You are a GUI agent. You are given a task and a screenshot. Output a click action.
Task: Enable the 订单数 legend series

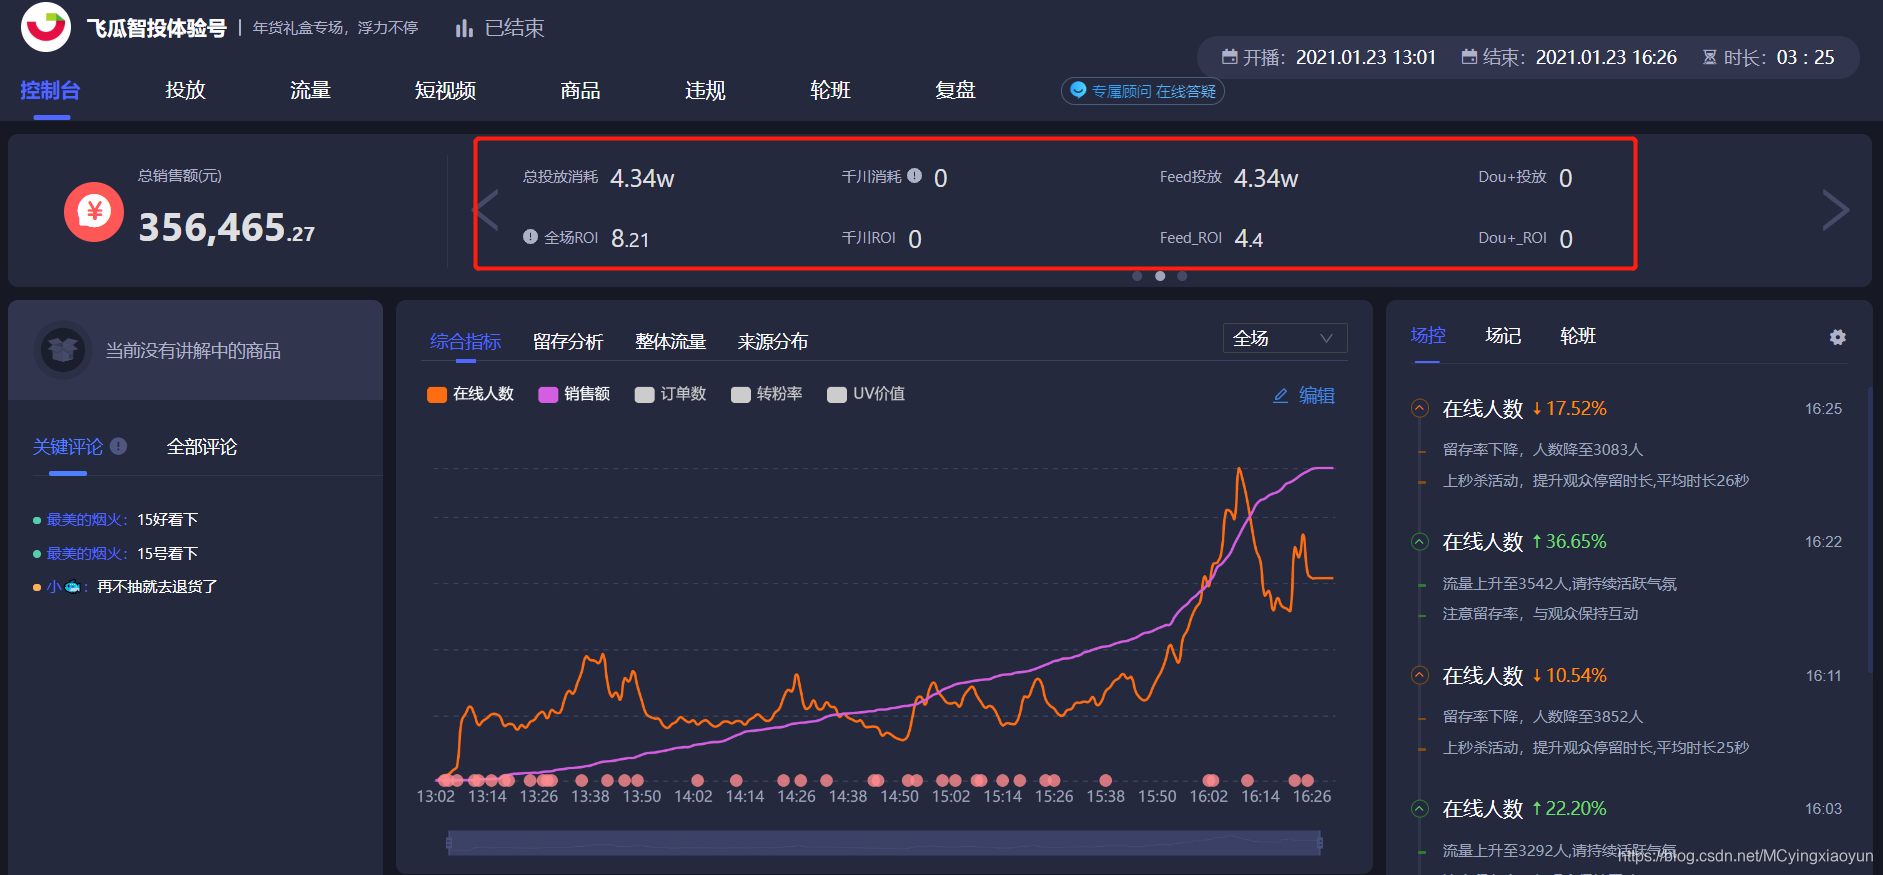[670, 394]
